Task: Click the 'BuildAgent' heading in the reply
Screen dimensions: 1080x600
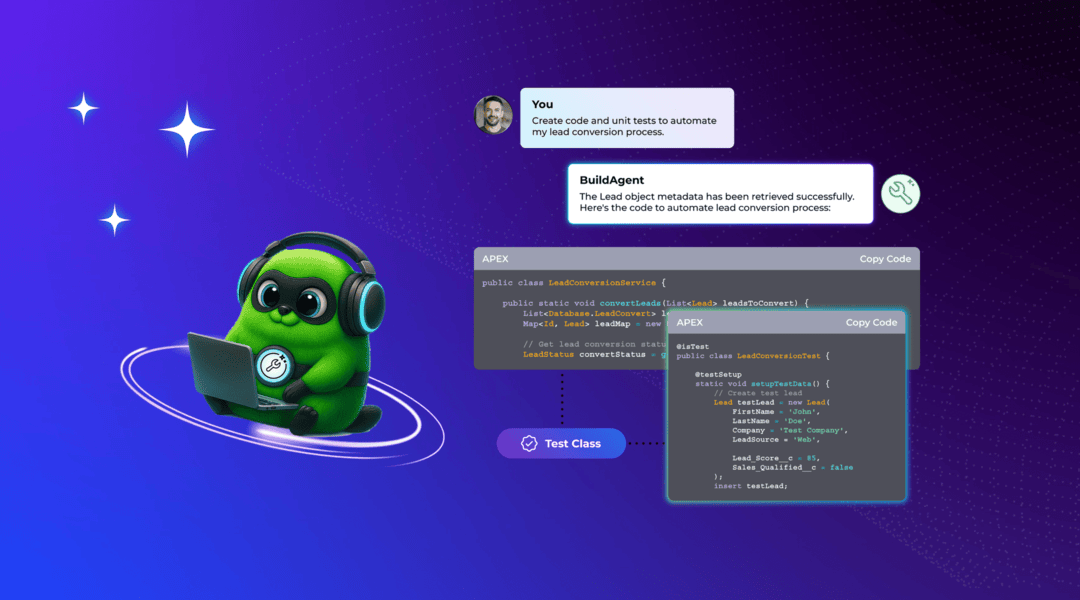Action: point(612,180)
